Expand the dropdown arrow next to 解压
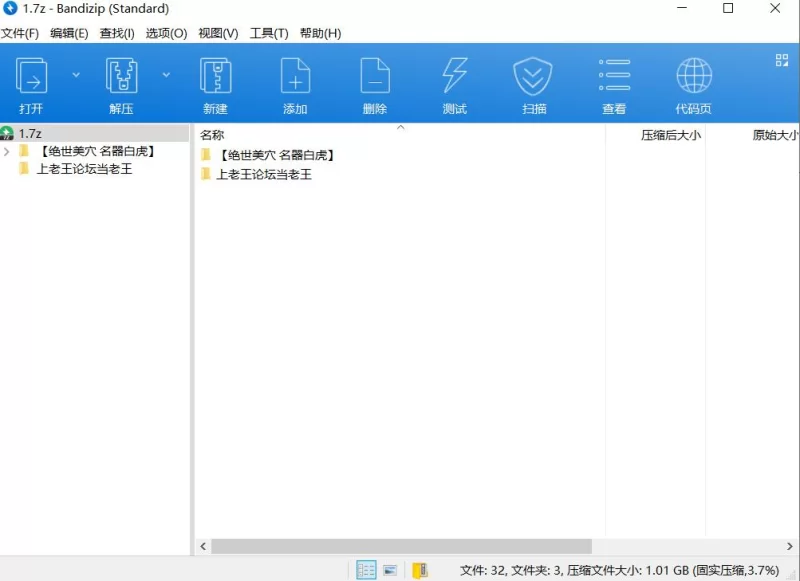This screenshot has width=800, height=581. click(166, 75)
